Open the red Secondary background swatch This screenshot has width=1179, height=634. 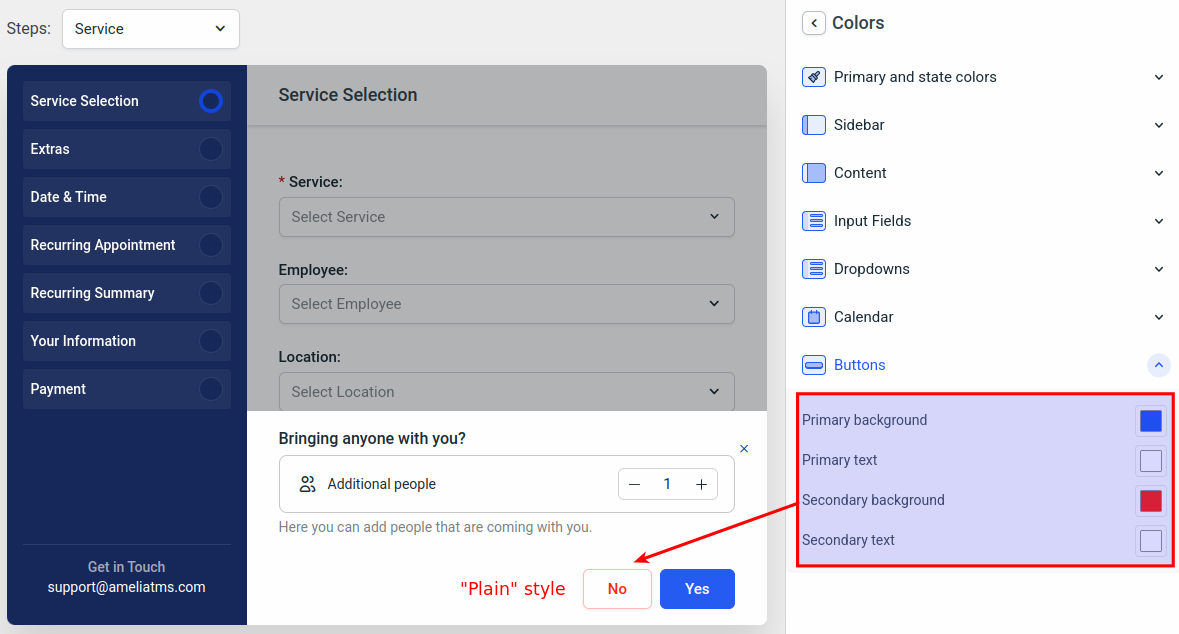(1150, 501)
